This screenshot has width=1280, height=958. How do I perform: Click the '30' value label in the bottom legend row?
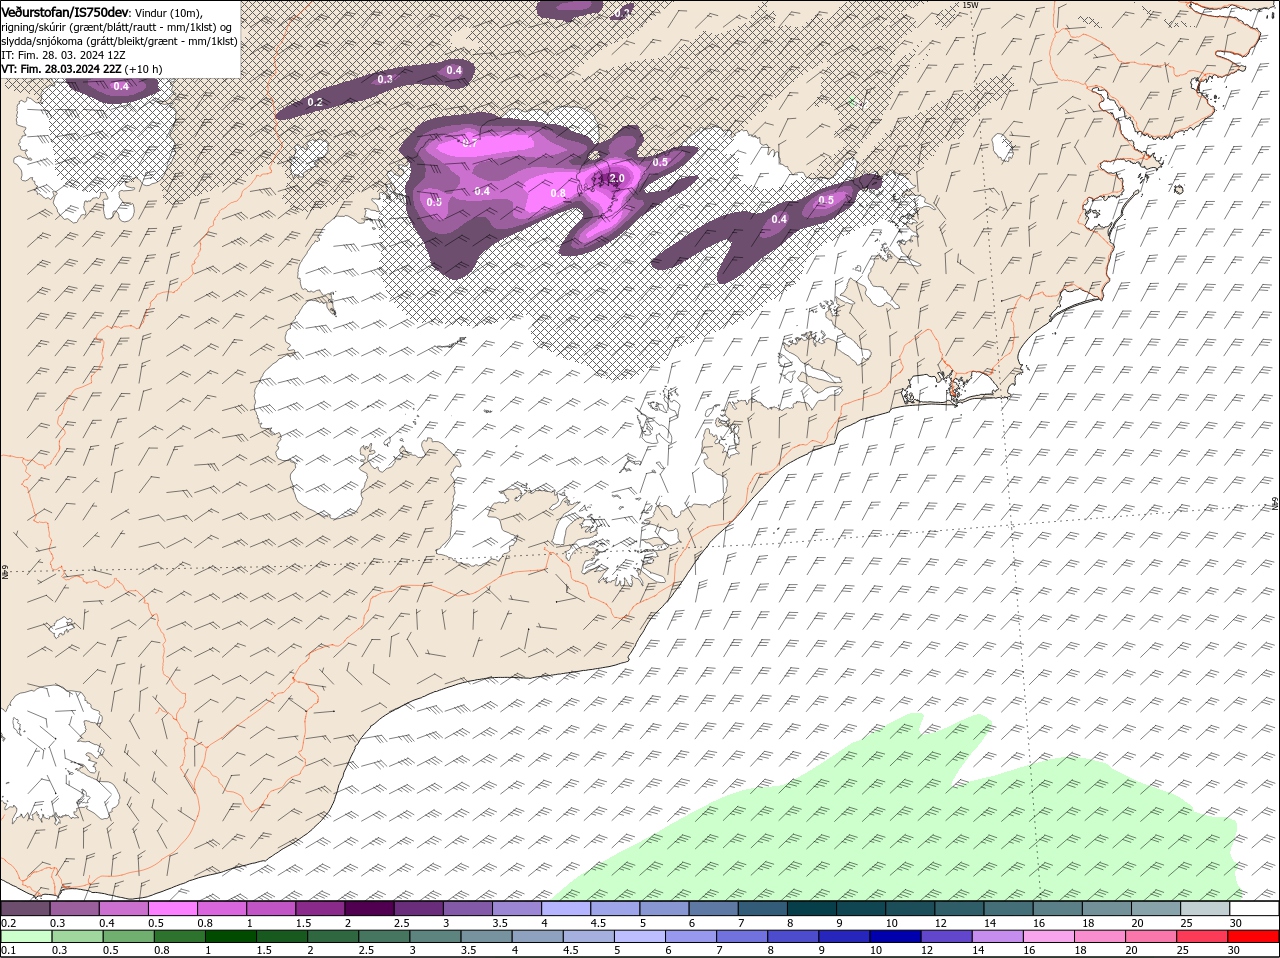point(1233,950)
